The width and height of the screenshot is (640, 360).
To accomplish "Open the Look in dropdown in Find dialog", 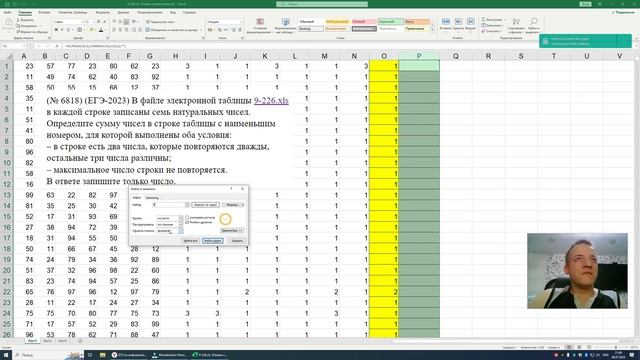I will coord(181,231).
